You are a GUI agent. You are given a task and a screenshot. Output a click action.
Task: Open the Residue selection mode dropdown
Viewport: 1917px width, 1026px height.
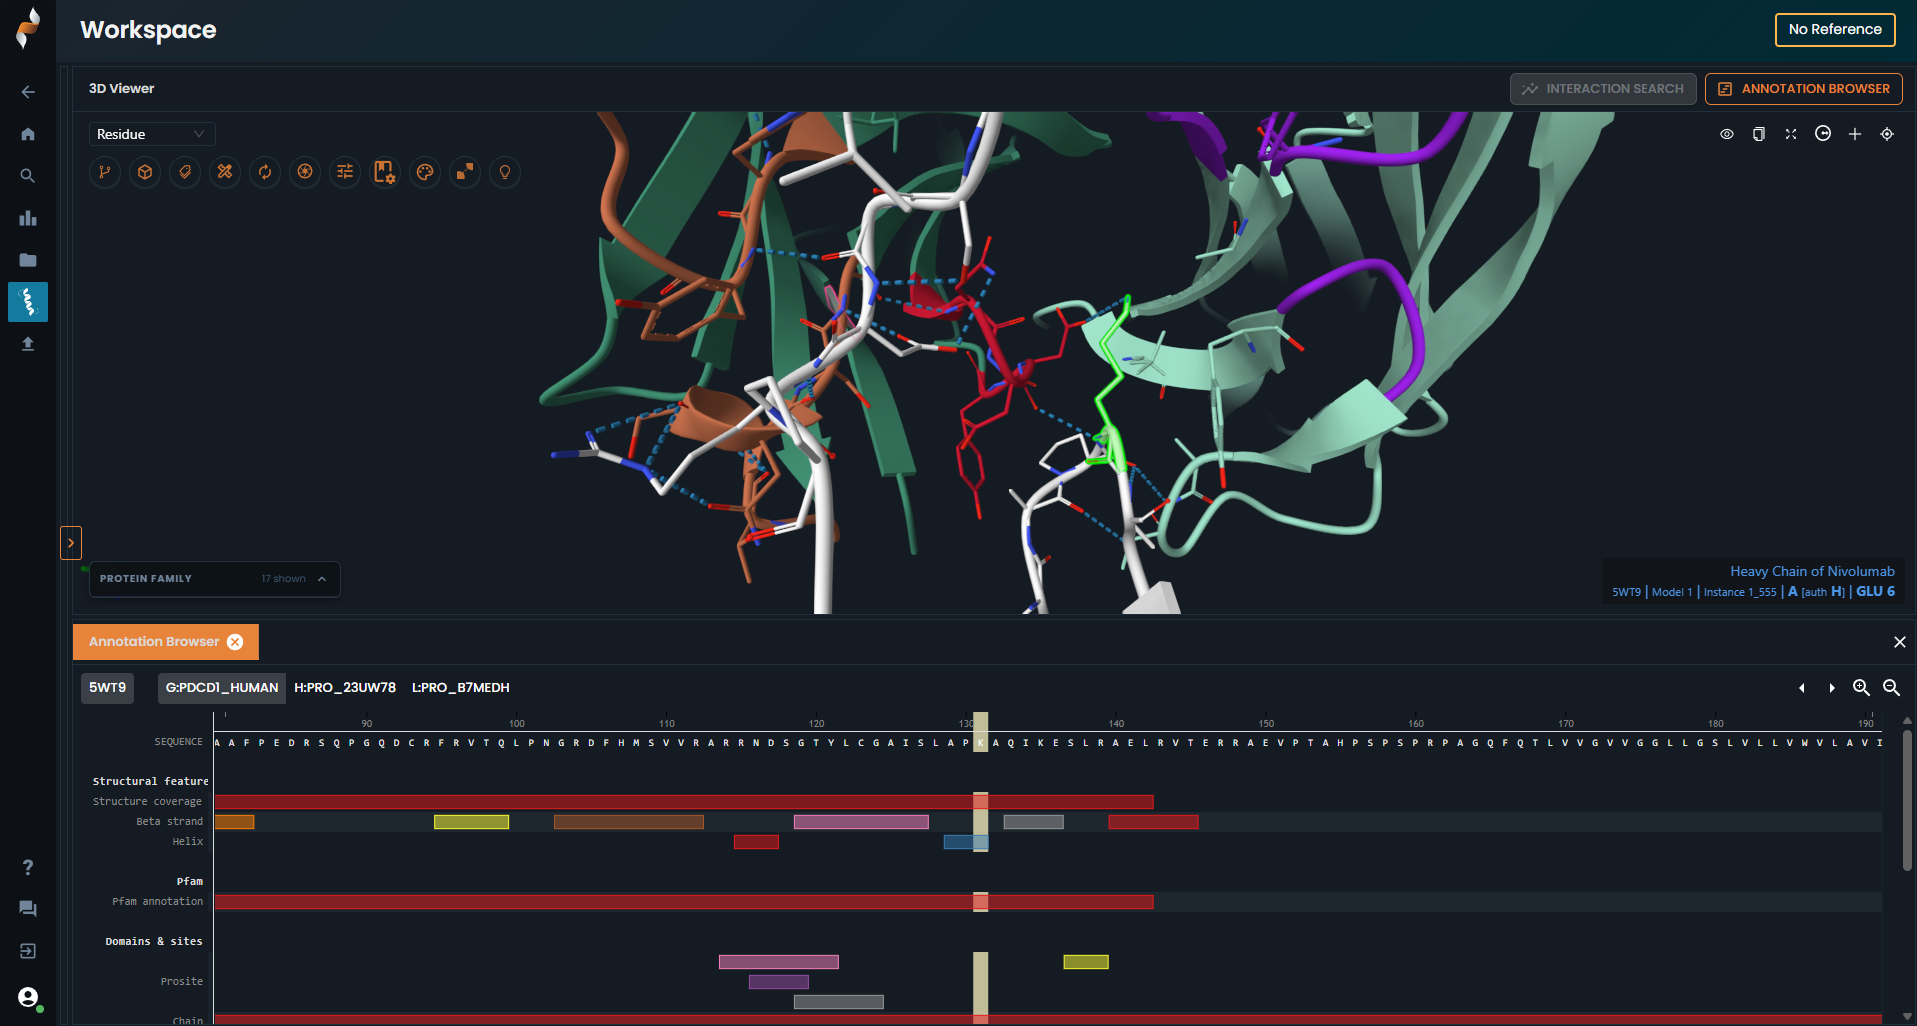click(152, 134)
